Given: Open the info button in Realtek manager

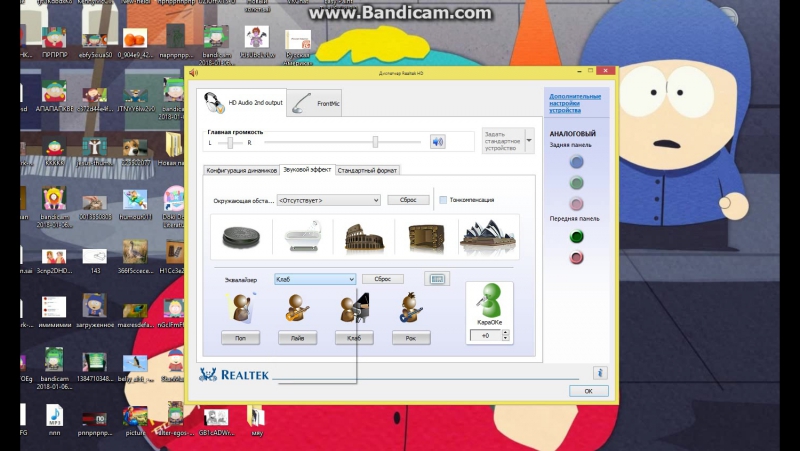Looking at the screenshot, I should pyautogui.click(x=600, y=373).
